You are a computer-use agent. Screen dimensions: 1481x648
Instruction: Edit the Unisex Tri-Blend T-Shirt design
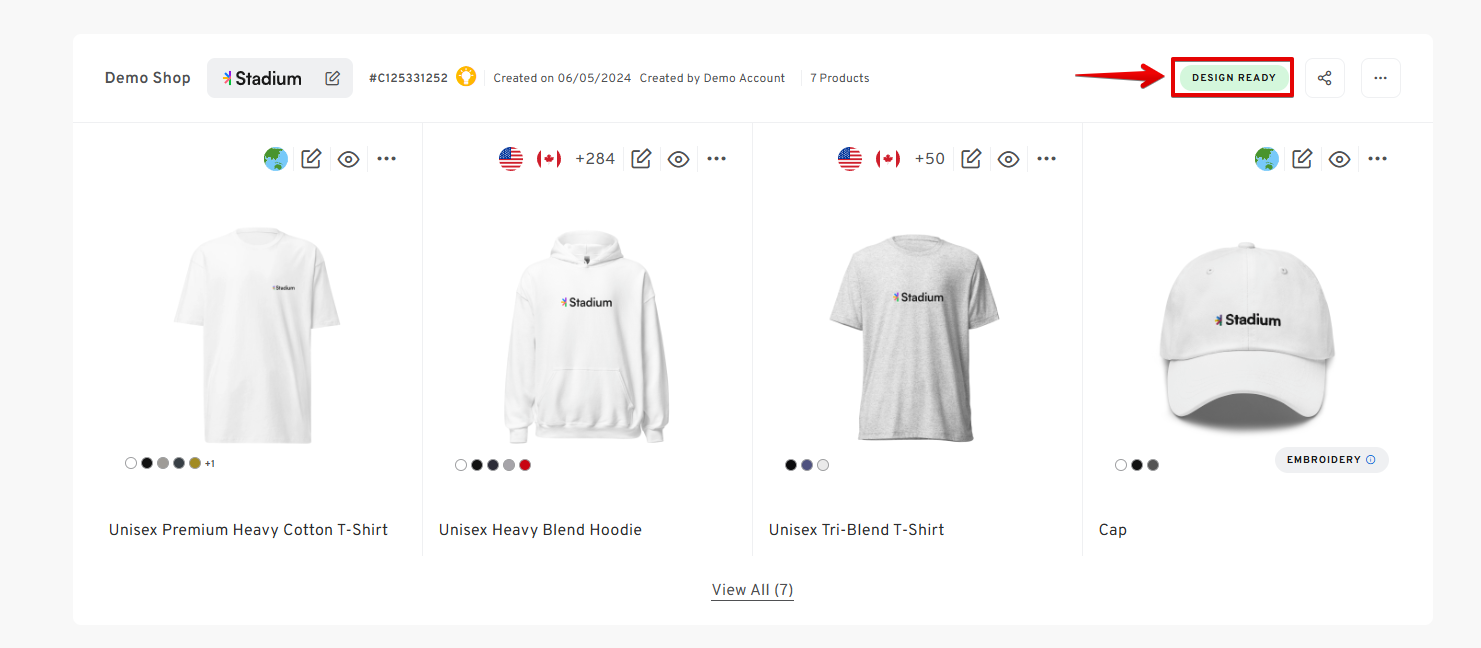[x=971, y=158]
